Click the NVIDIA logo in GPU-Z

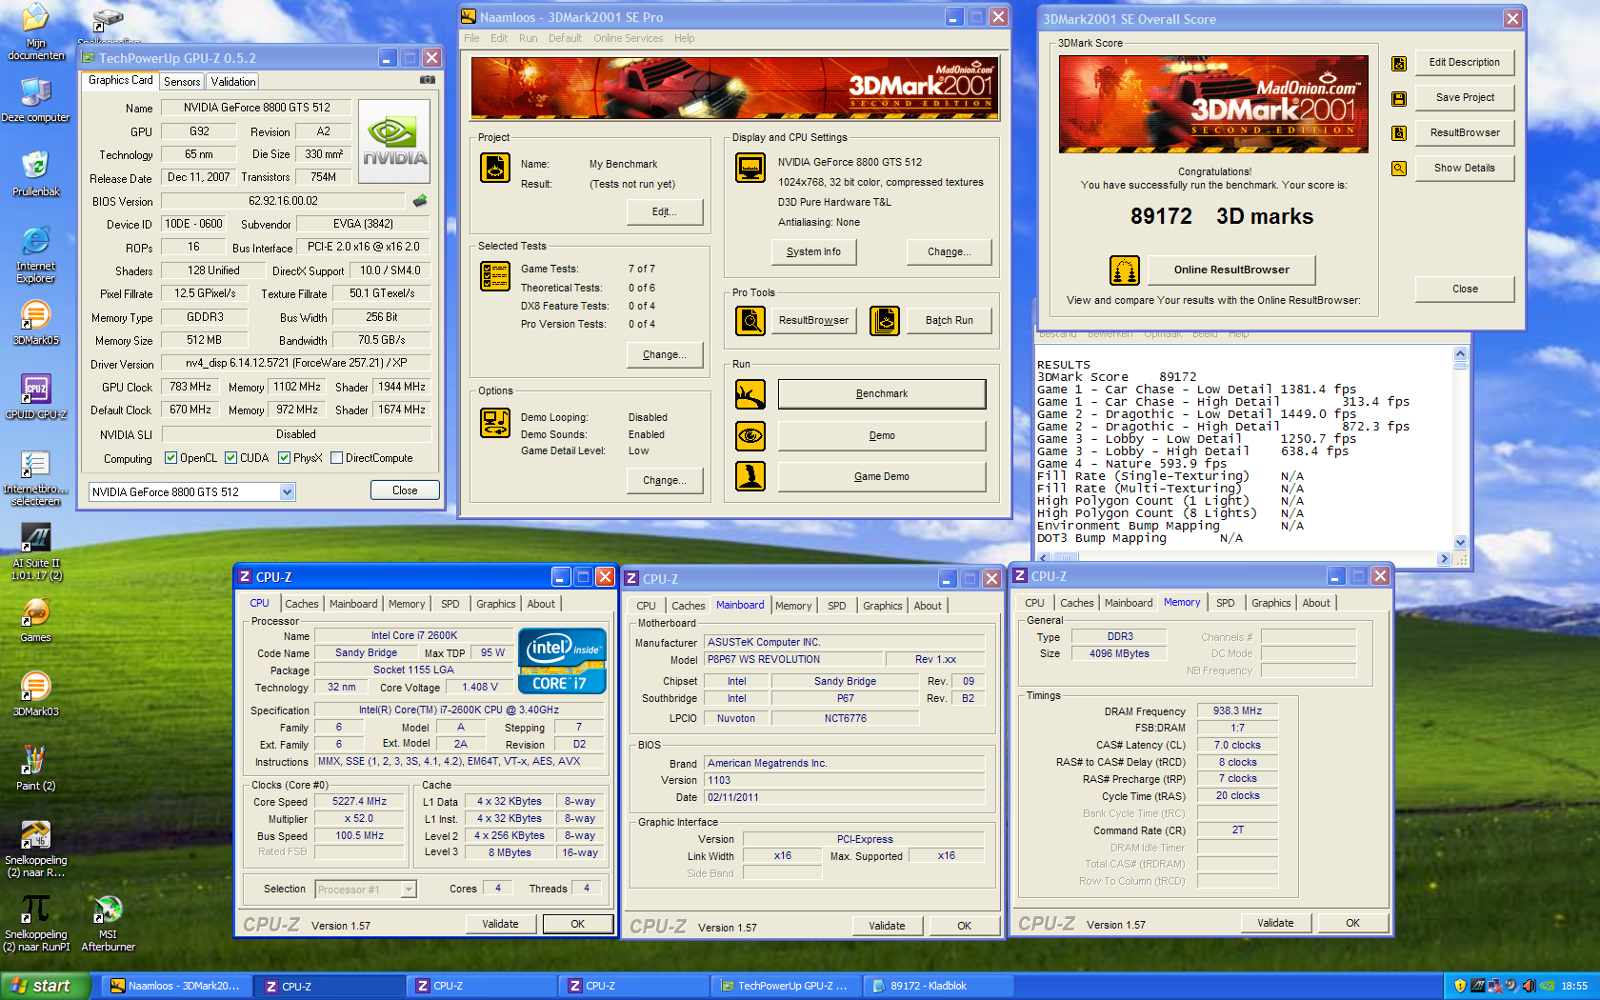pyautogui.click(x=394, y=141)
